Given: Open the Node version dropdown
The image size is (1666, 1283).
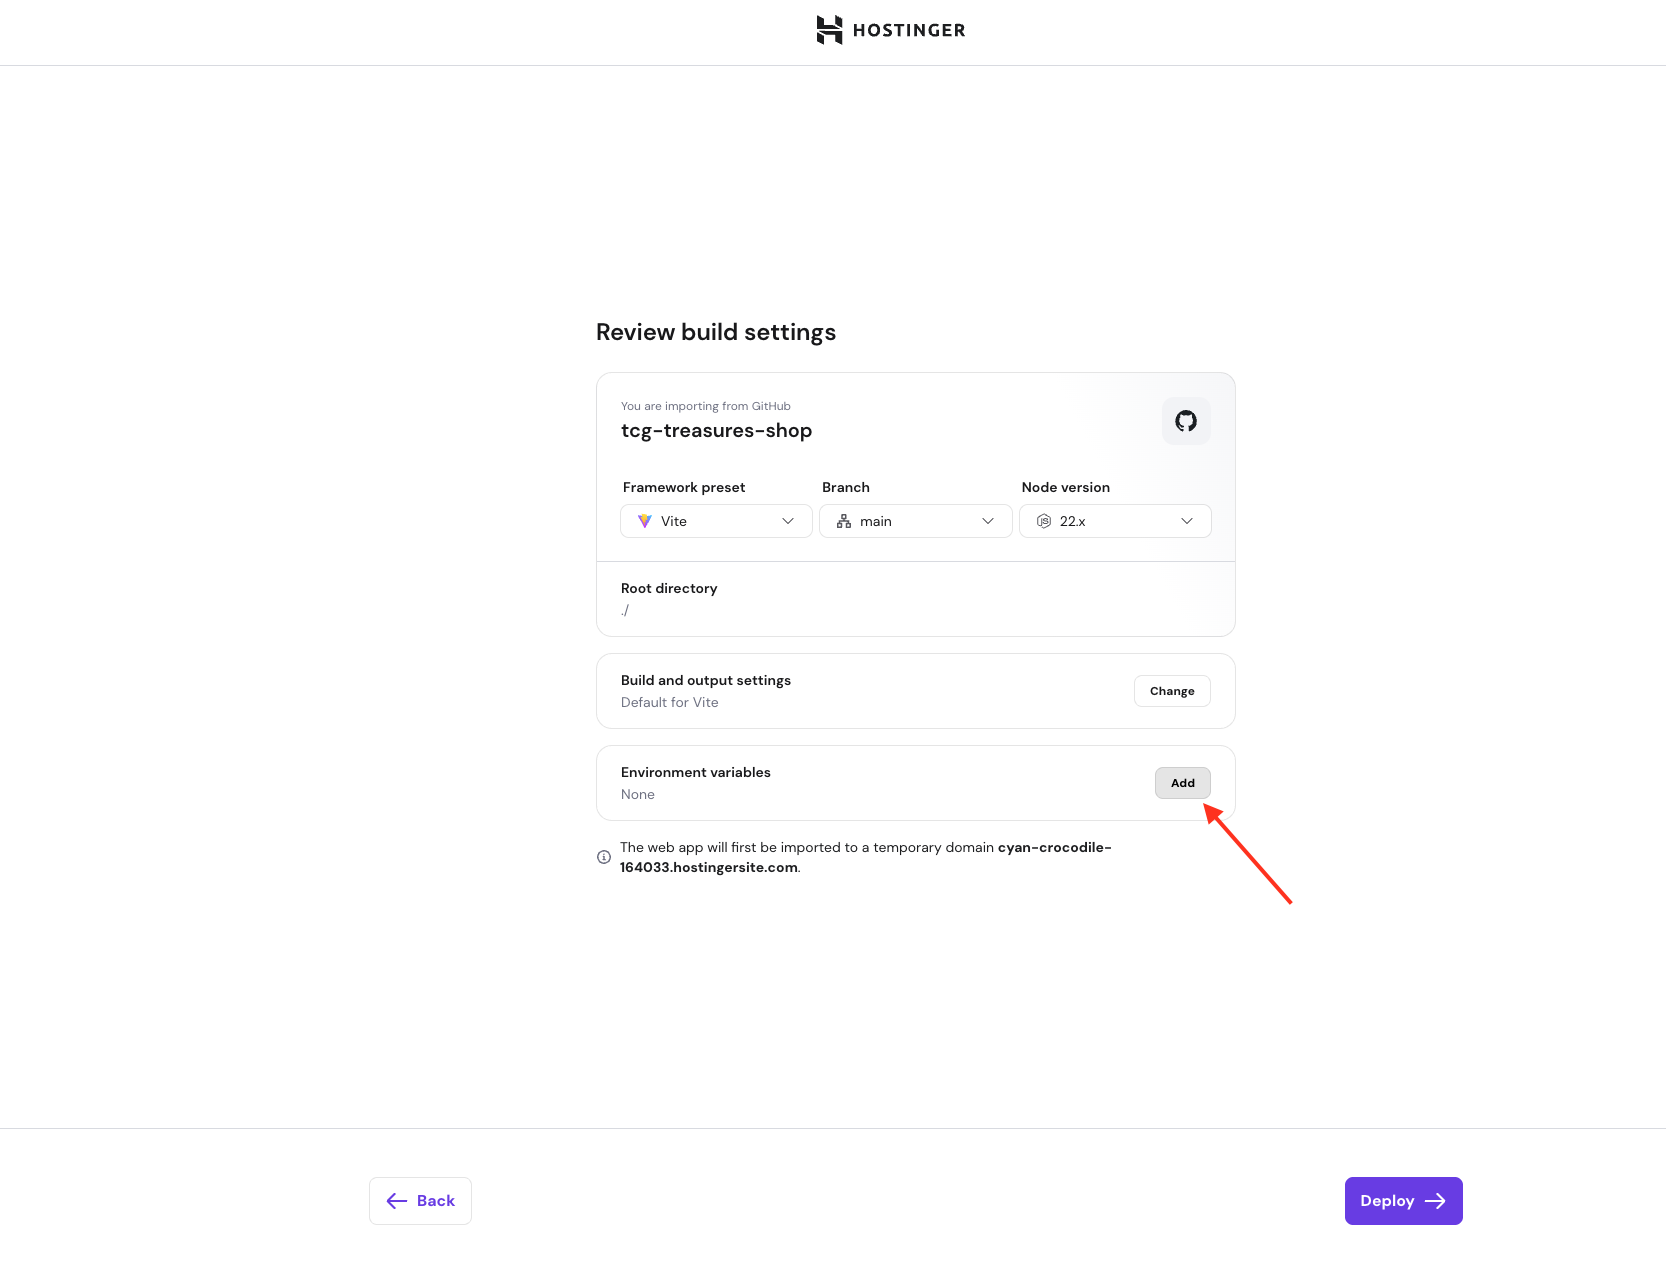Looking at the screenshot, I should [x=1115, y=521].
